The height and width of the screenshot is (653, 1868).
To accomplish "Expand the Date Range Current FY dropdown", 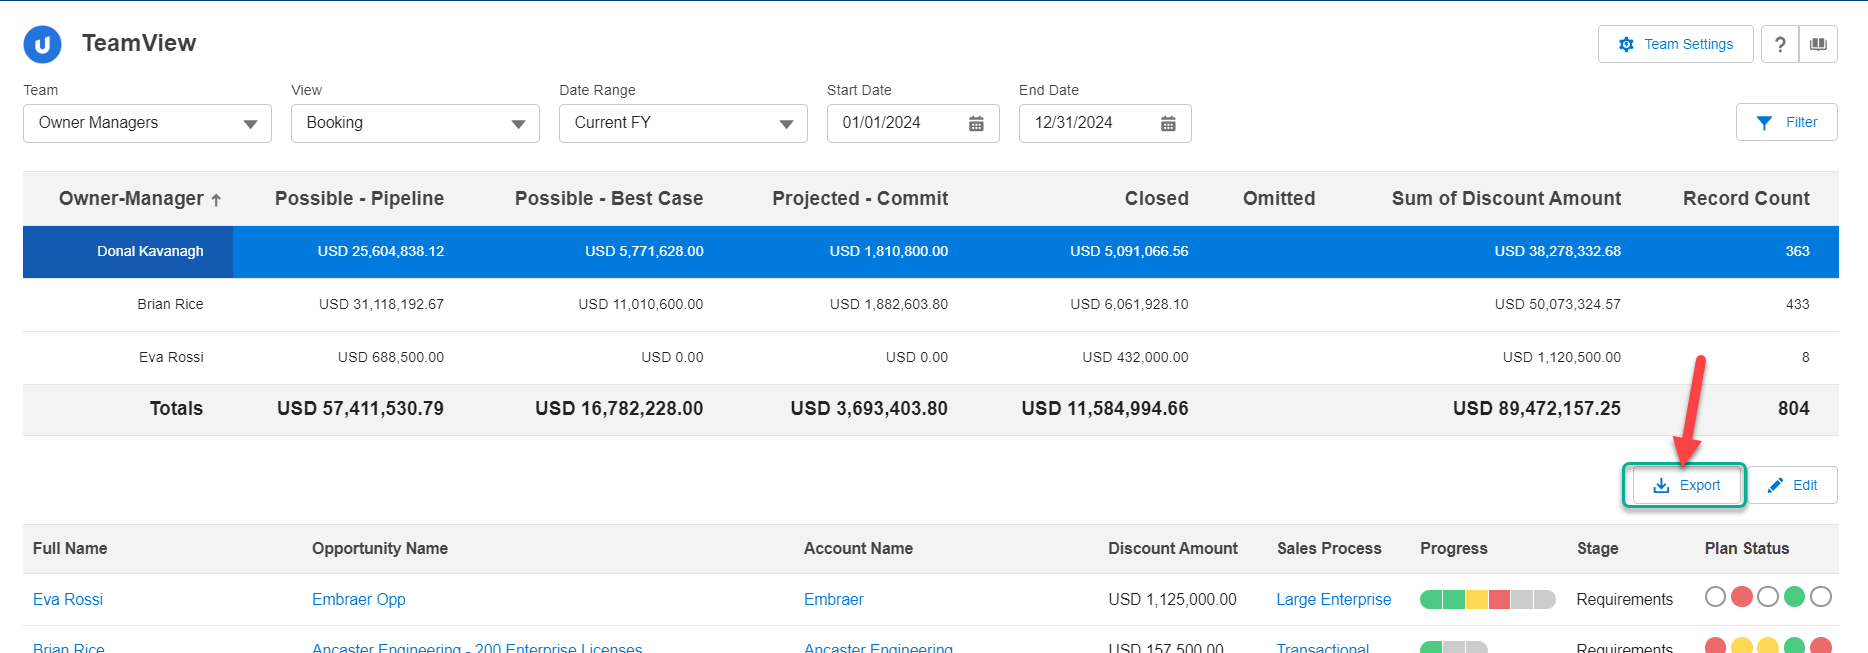I will pyautogui.click(x=683, y=124).
